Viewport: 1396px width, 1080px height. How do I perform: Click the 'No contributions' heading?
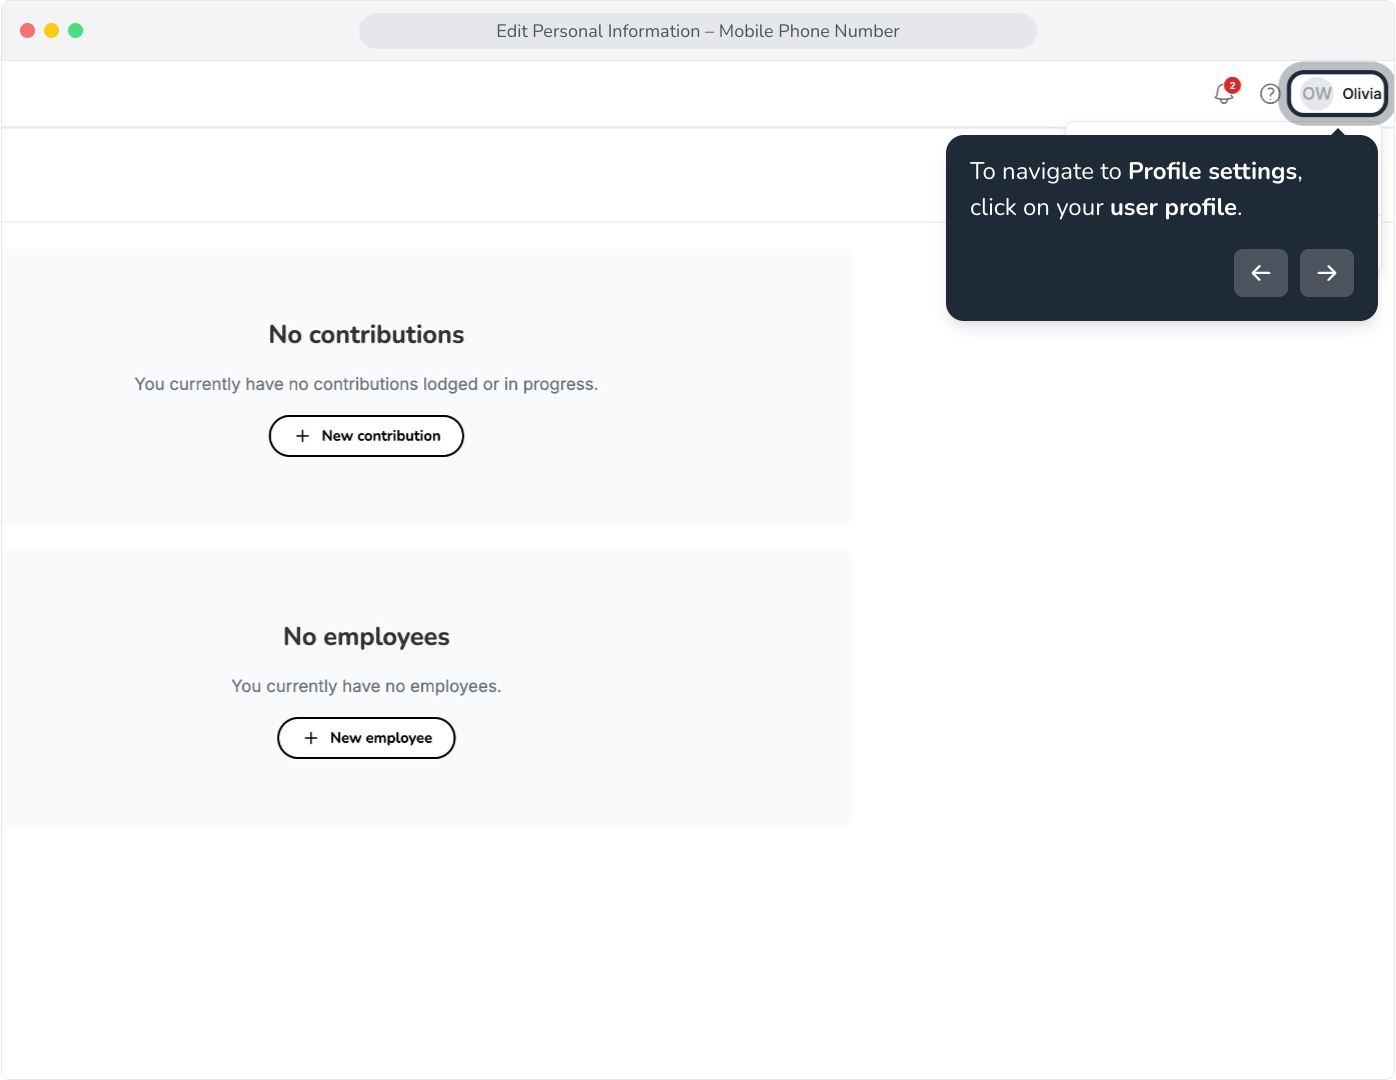click(x=366, y=335)
